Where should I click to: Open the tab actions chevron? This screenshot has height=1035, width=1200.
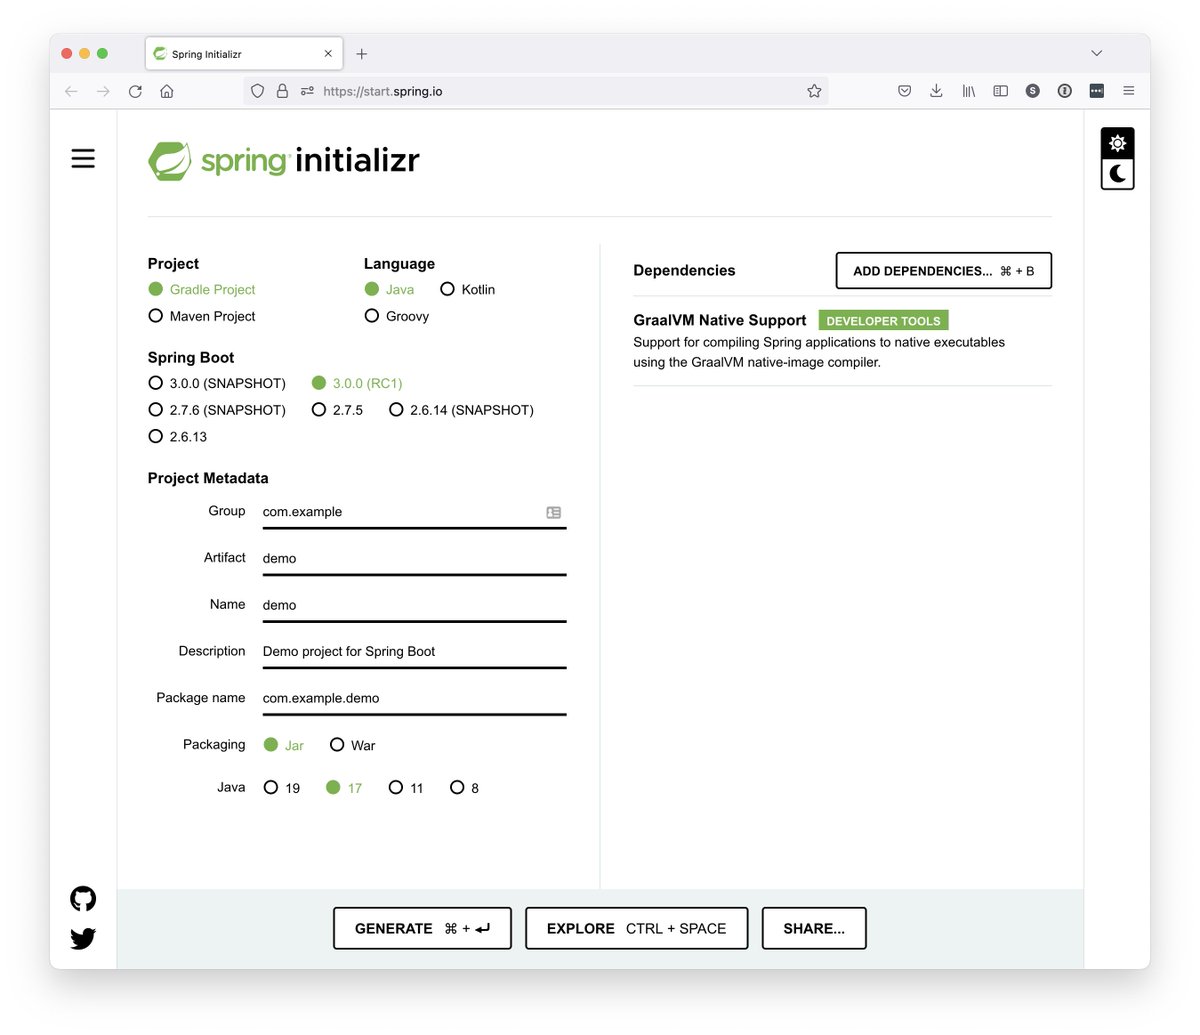pyautogui.click(x=1096, y=53)
